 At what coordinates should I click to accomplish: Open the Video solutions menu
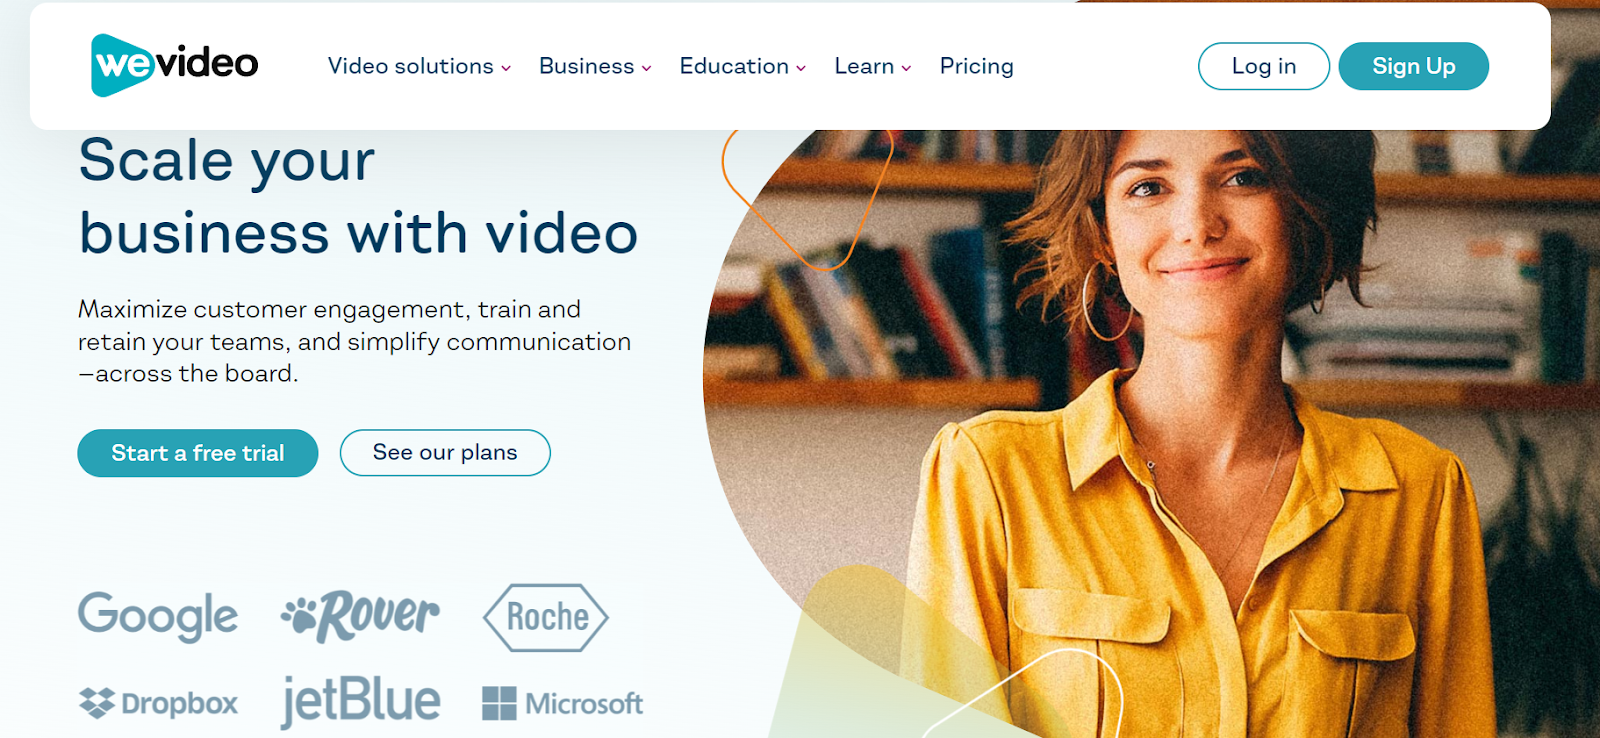(x=419, y=66)
